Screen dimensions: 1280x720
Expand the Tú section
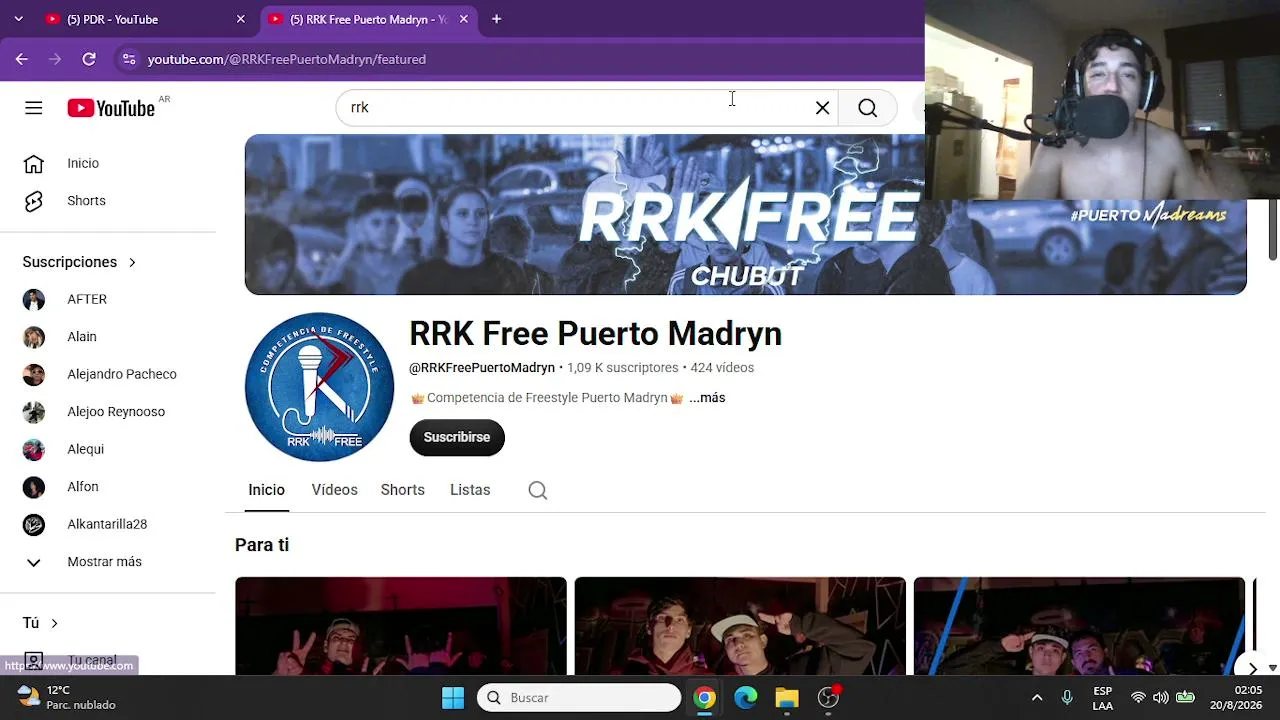tap(41, 623)
